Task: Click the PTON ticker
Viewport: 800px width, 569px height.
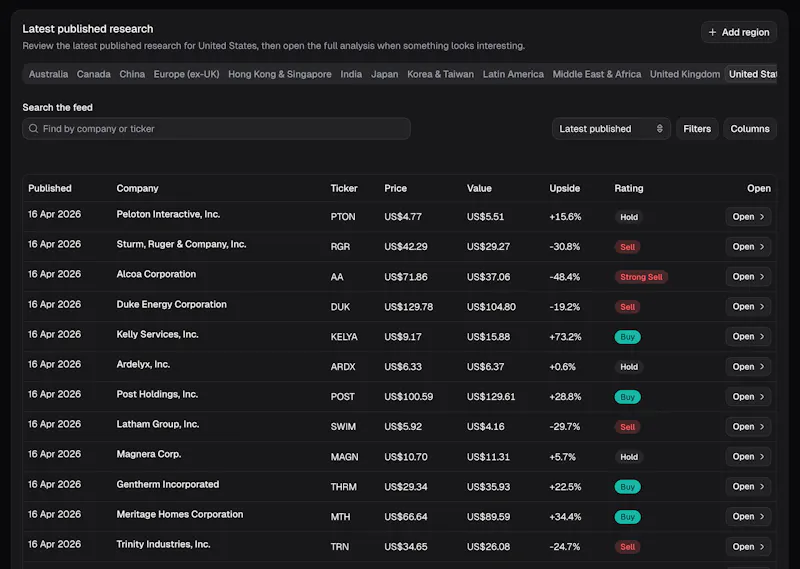Action: [x=343, y=217]
